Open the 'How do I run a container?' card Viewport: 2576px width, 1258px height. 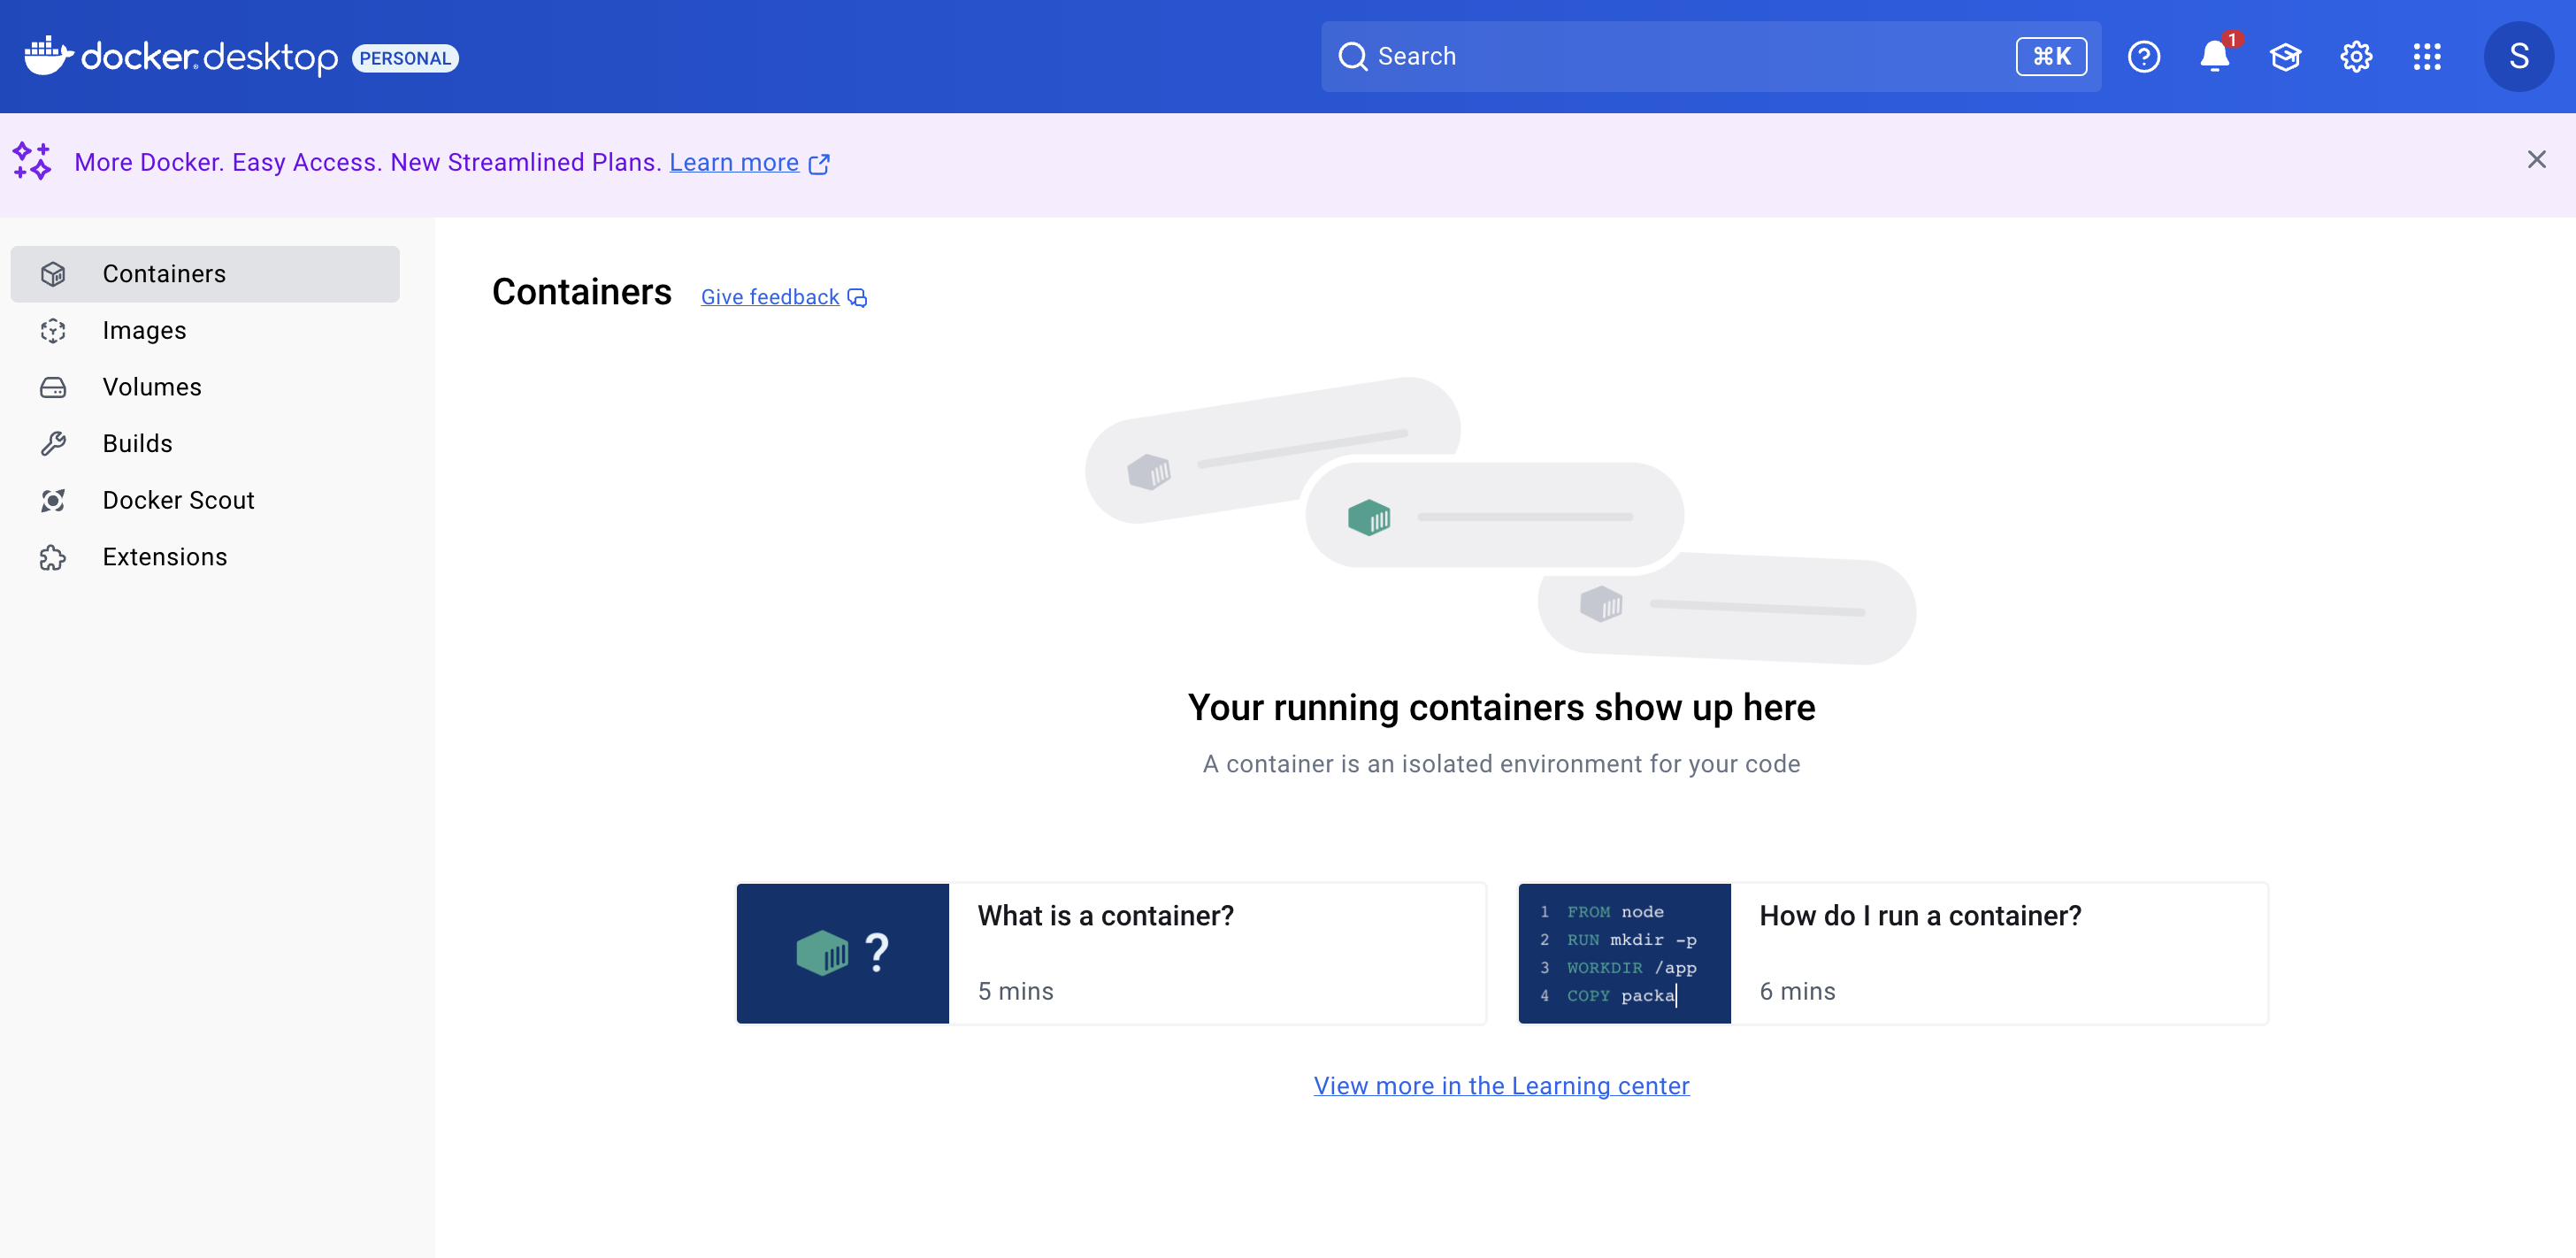point(1893,953)
